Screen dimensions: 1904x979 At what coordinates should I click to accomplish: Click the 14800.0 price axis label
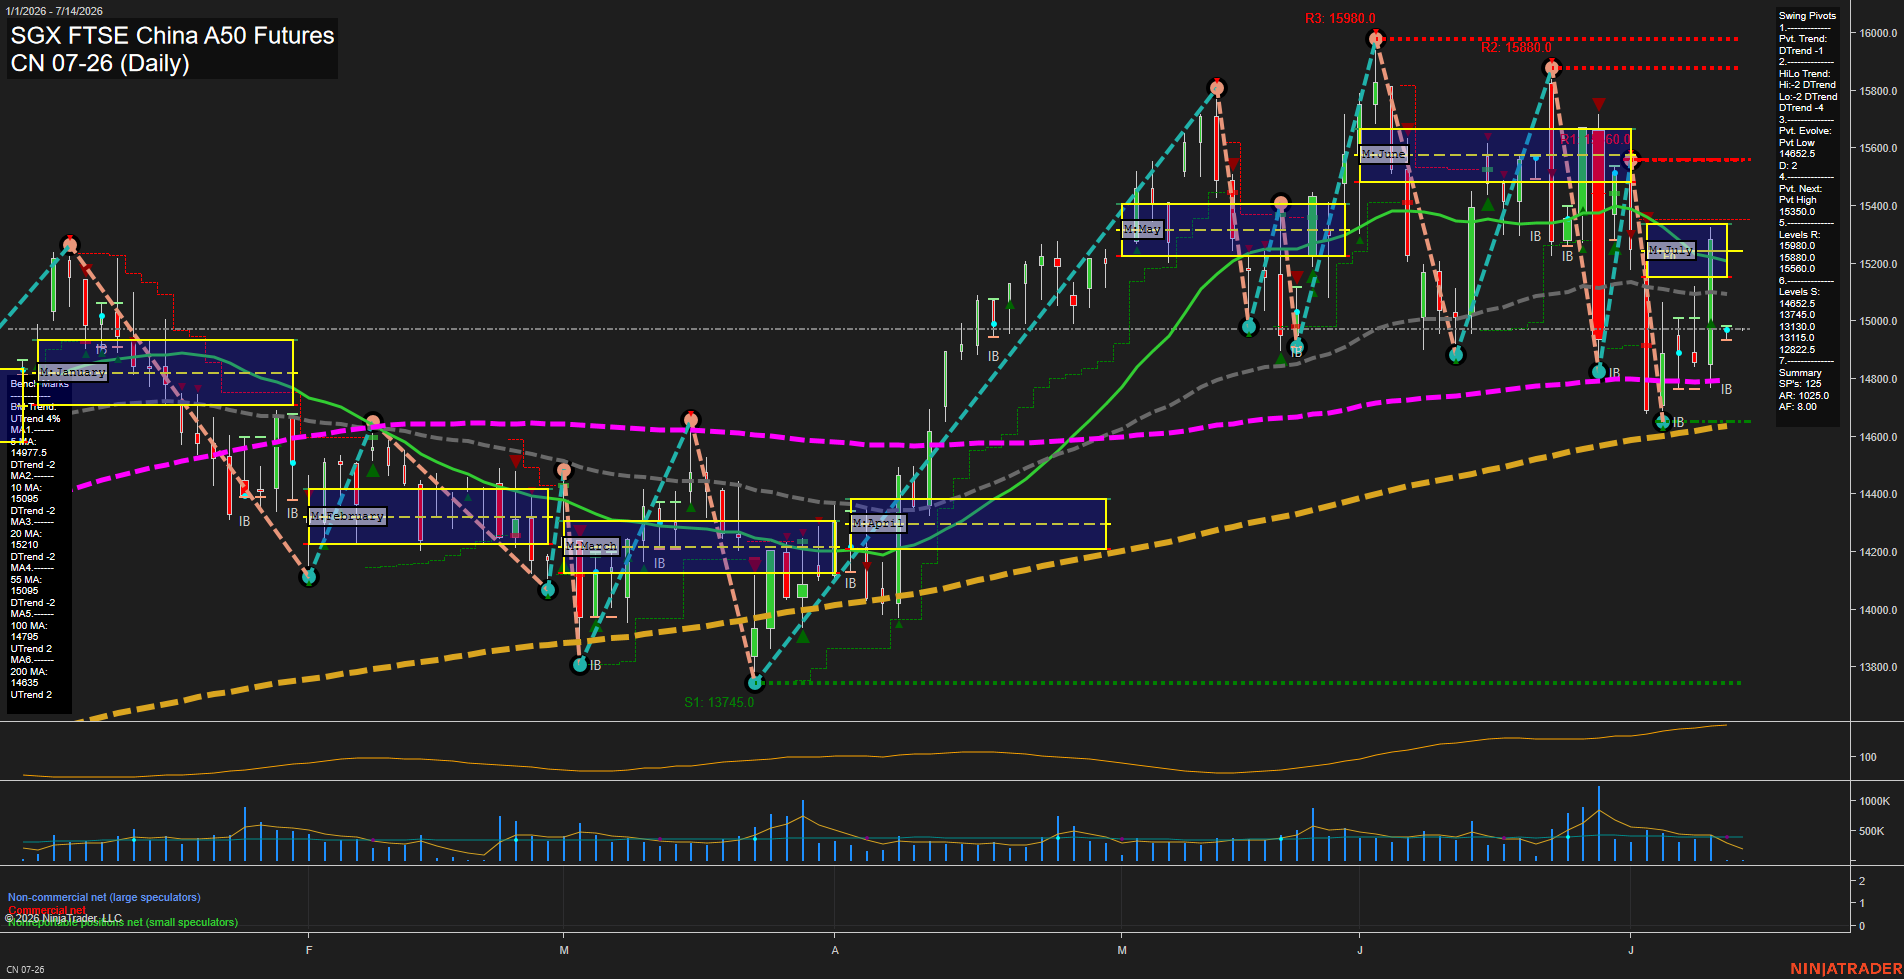click(1878, 379)
